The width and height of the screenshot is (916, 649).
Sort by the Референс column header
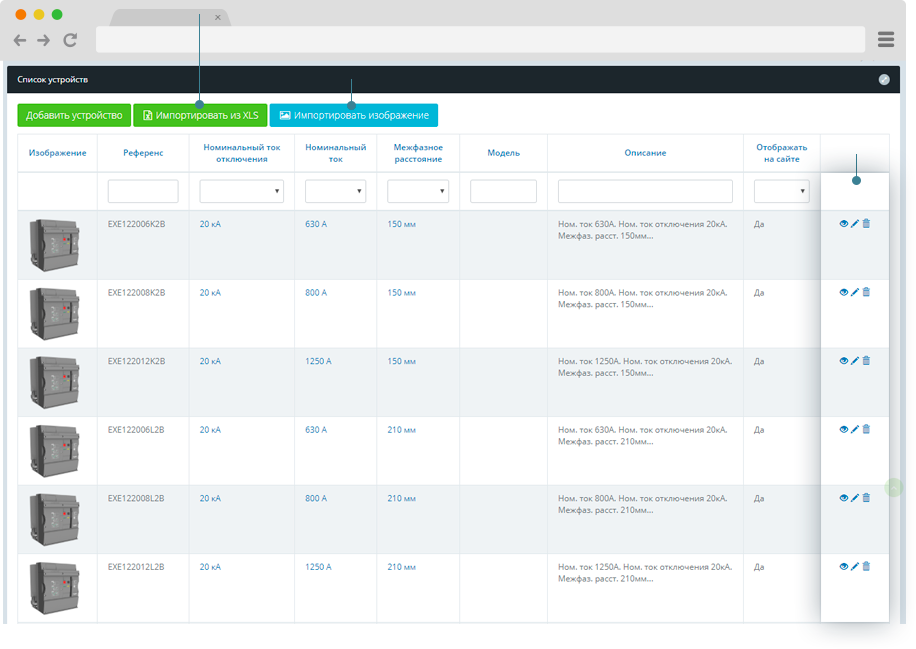143,153
